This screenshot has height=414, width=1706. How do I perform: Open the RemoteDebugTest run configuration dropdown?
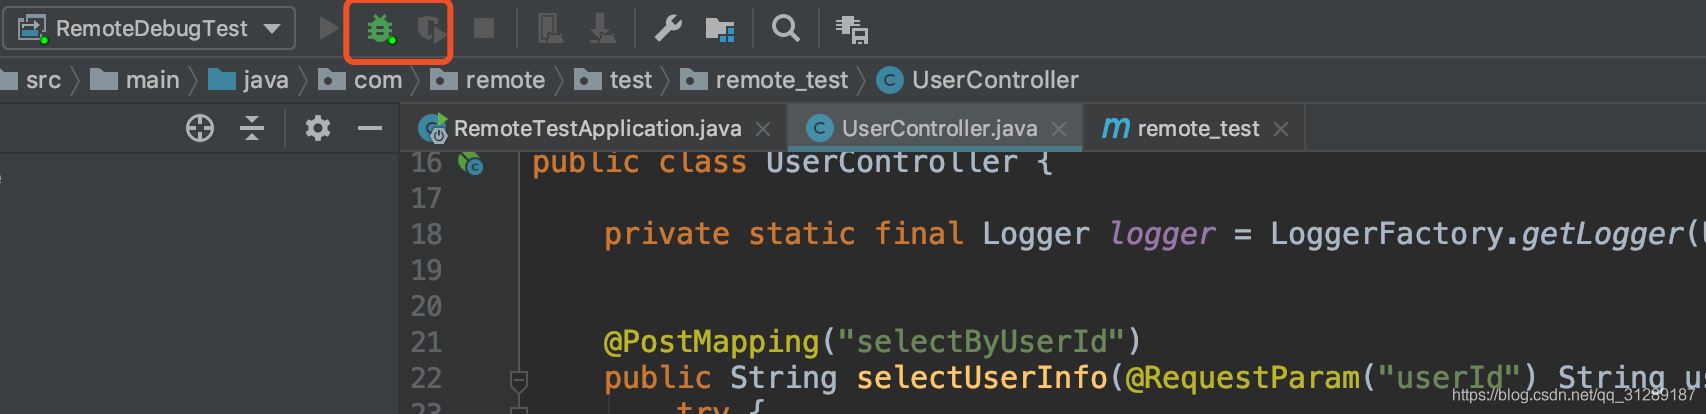150,29
